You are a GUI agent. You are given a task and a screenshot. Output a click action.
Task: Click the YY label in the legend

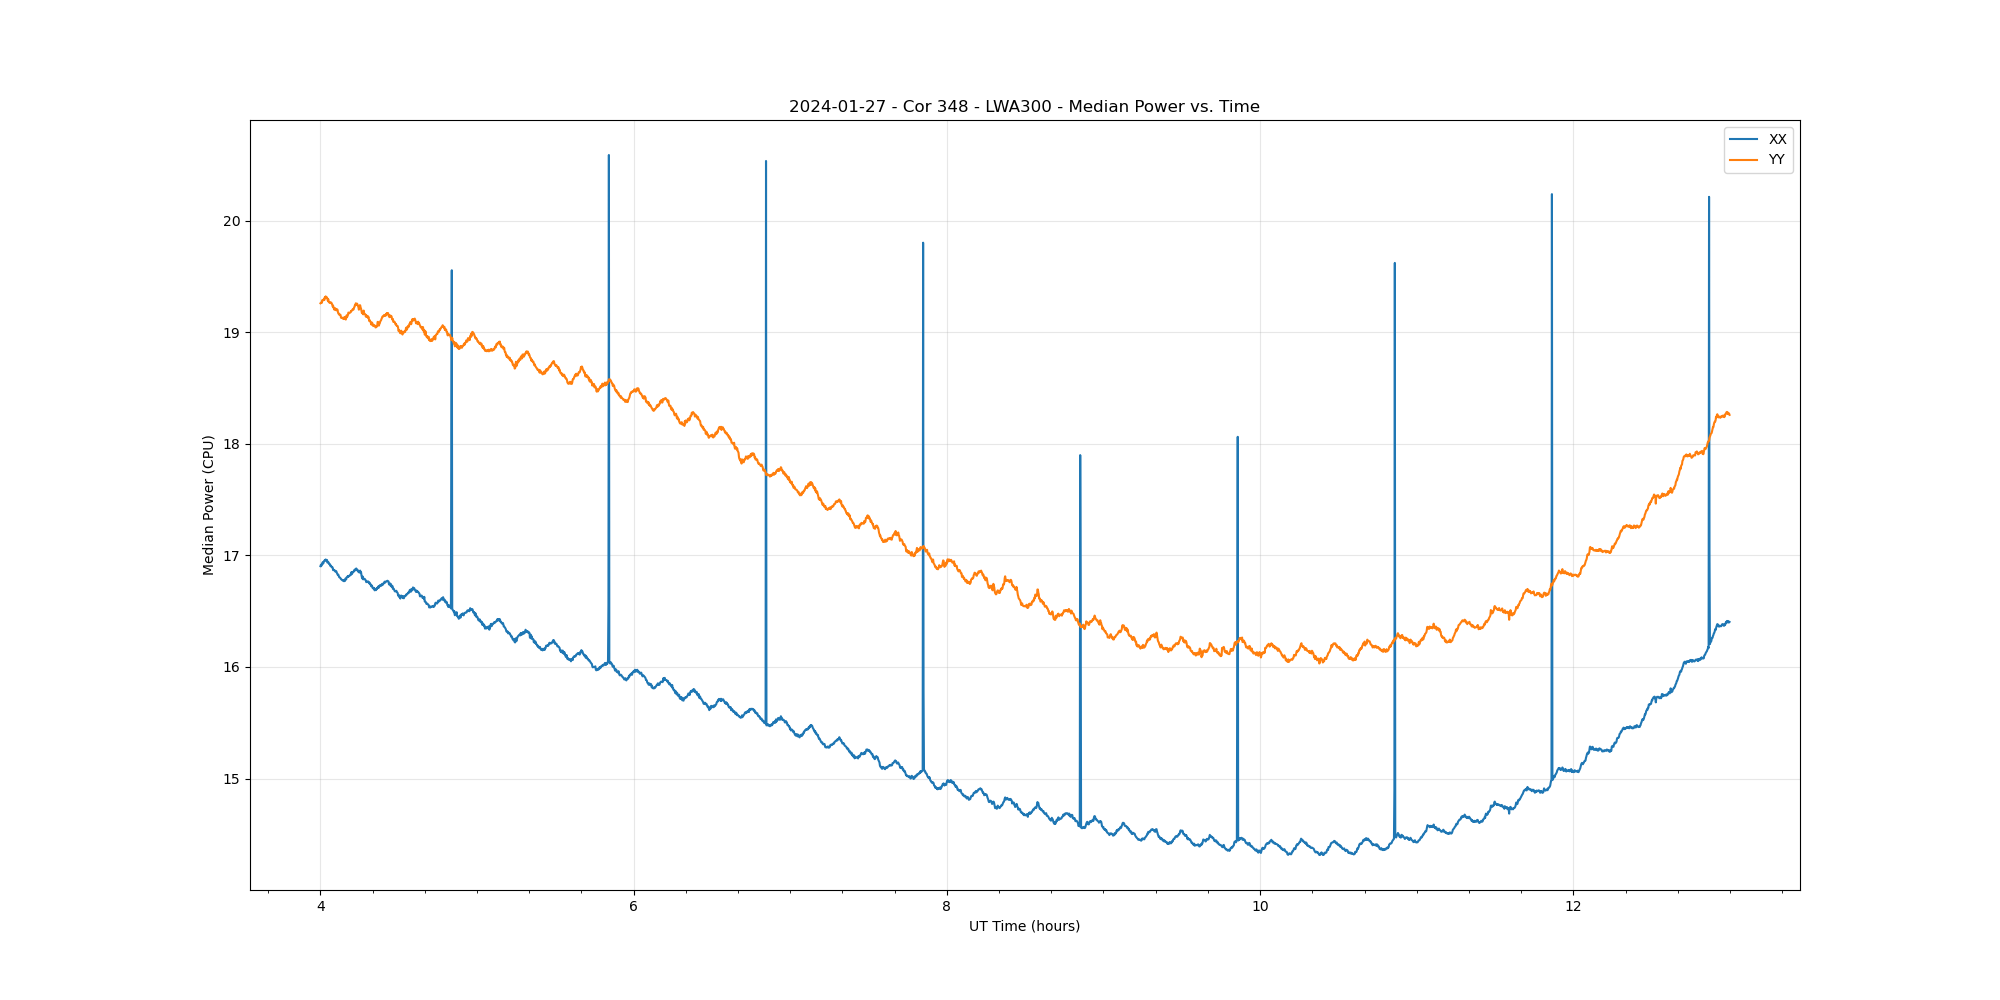tap(1777, 160)
